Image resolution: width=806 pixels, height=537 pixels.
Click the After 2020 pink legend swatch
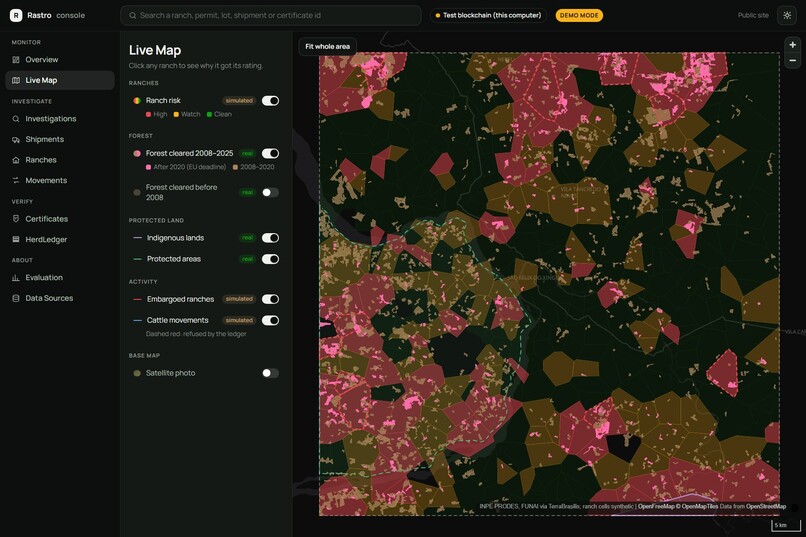tap(148, 167)
